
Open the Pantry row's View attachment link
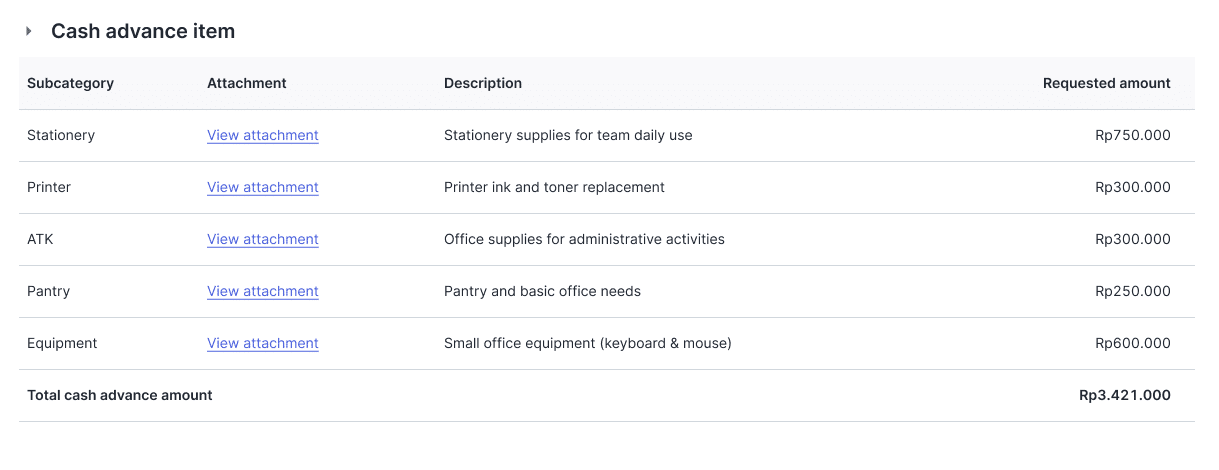click(262, 291)
